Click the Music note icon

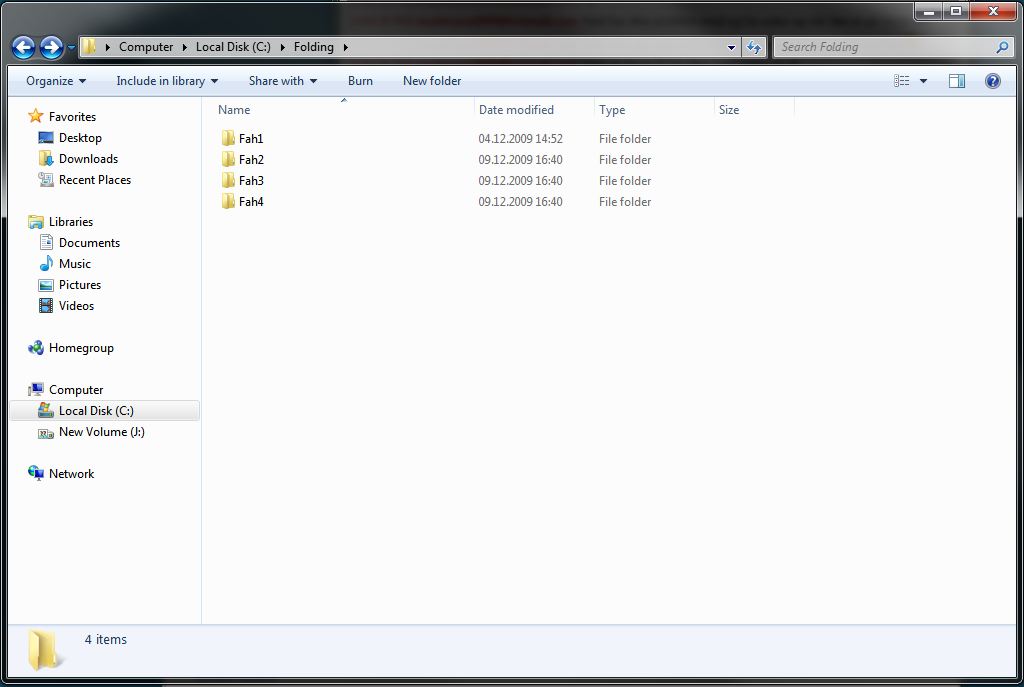(x=46, y=263)
